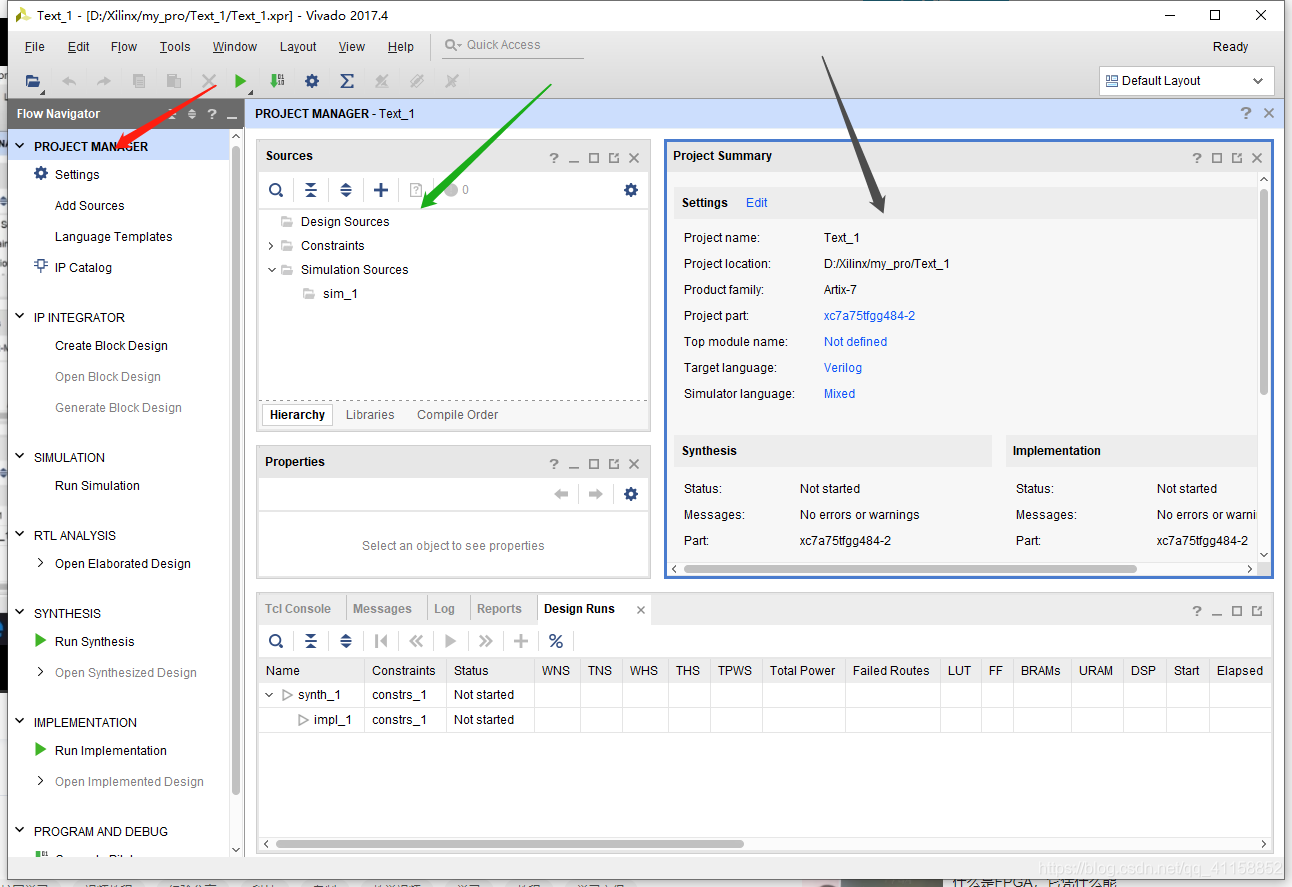
Task: Click the Generate Bitstream toolbar icon
Action: [277, 81]
